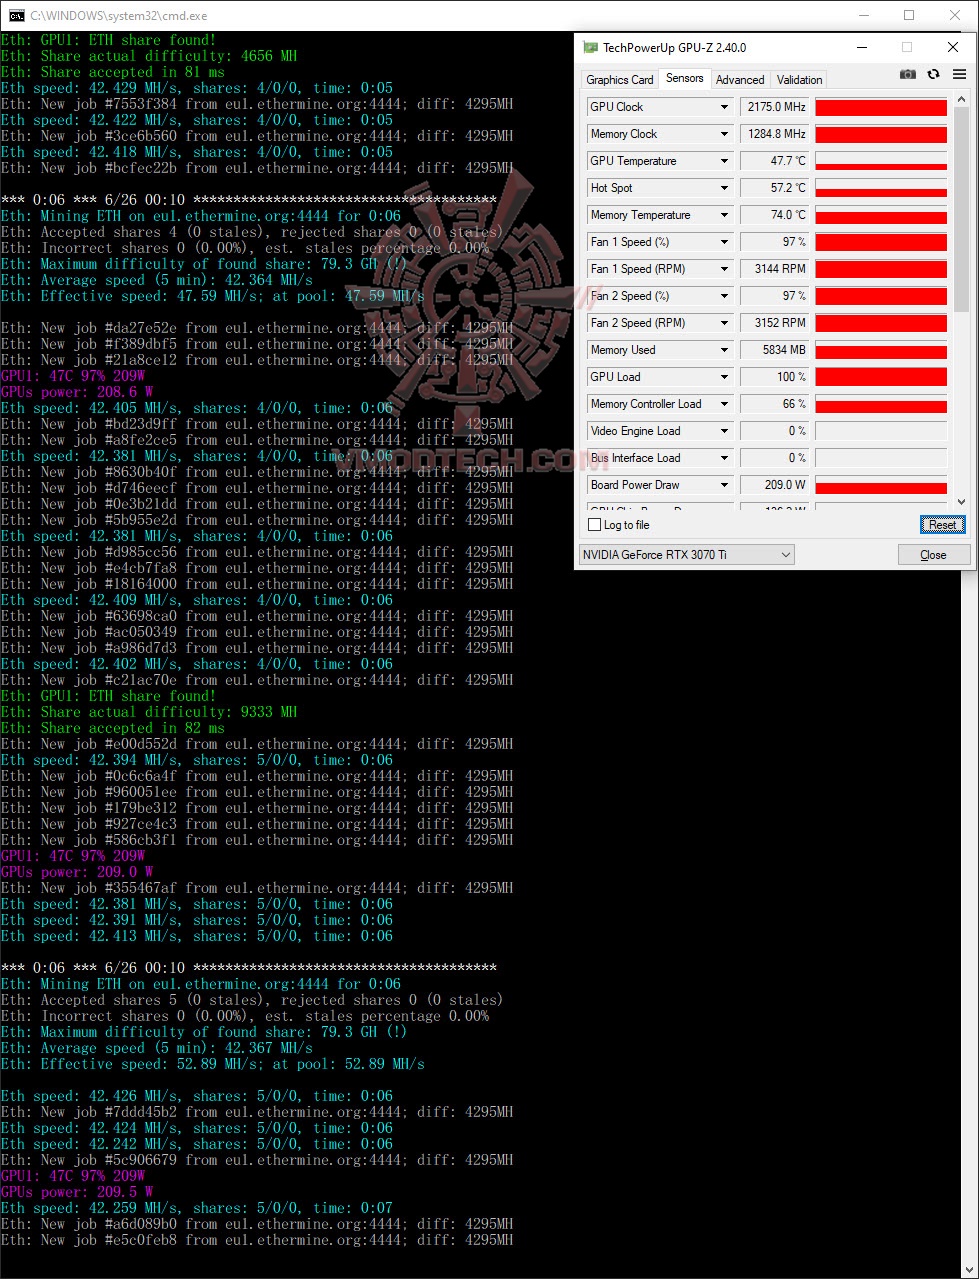Viewport: 979px width, 1279px height.
Task: Expand the Fan 2 Speed (%) dropdown
Action: click(x=724, y=296)
